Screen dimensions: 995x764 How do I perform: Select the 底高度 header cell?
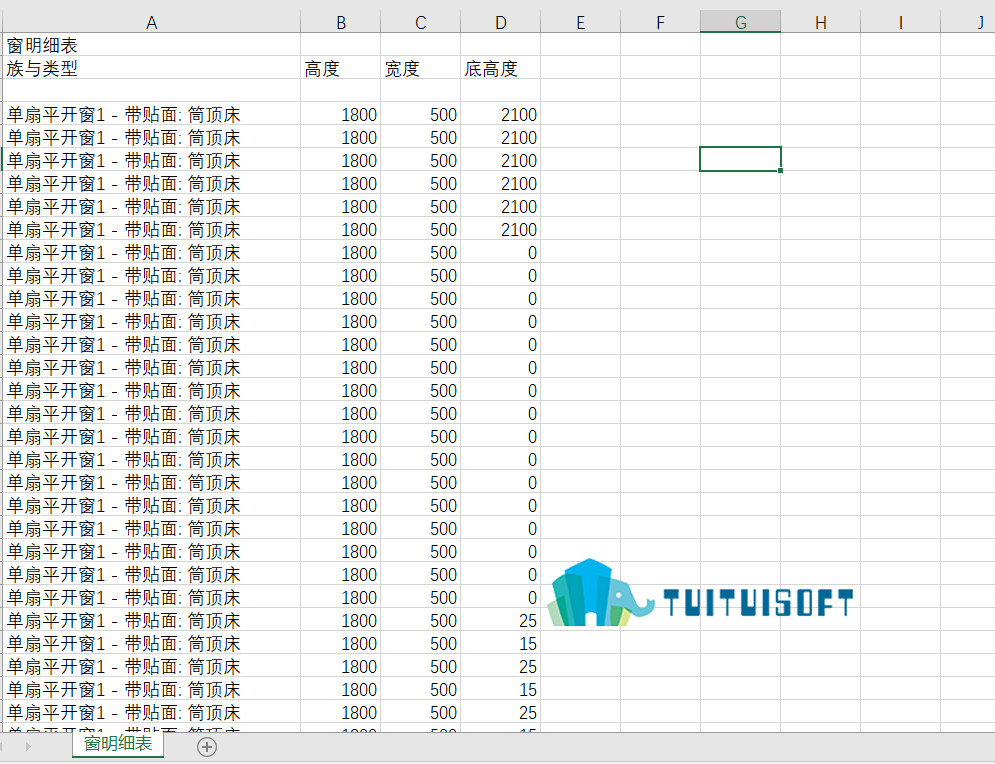501,68
